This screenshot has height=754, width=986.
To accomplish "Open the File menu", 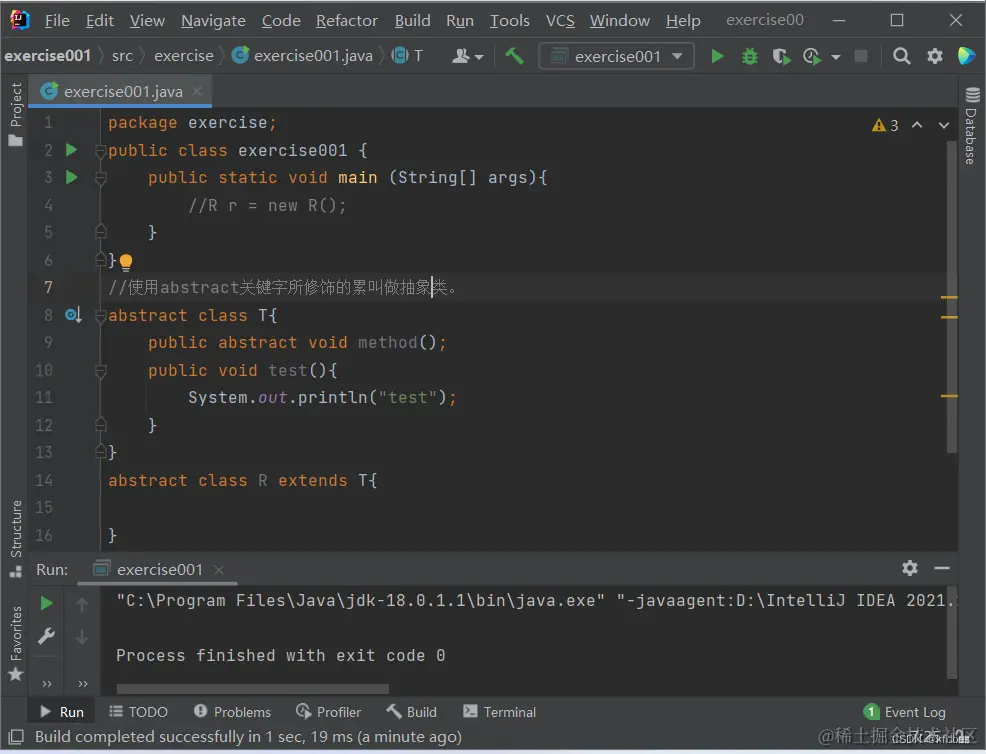I will coord(57,21).
